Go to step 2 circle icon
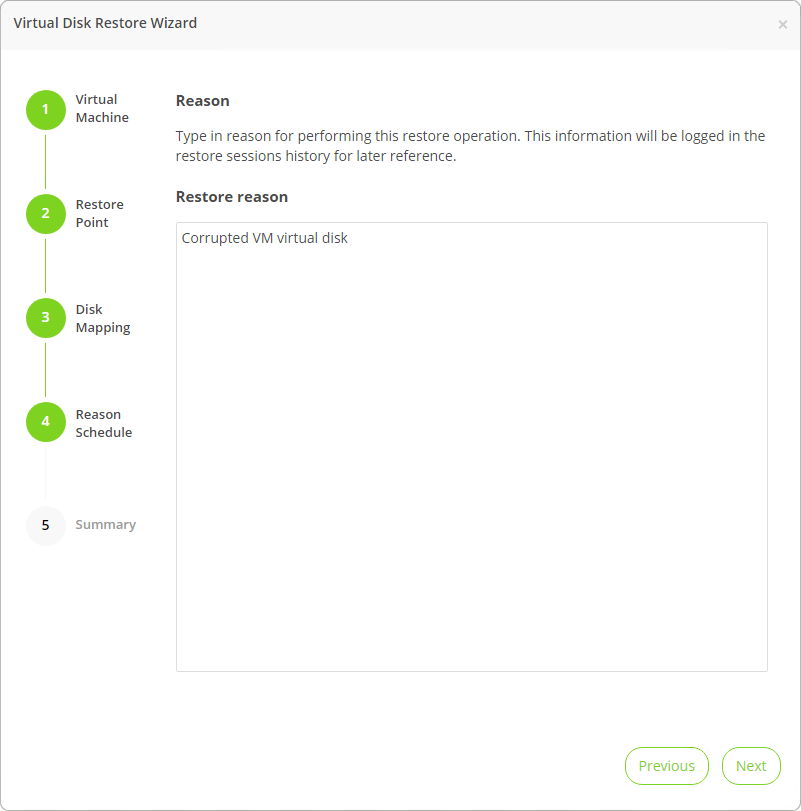Viewport: 801px width, 811px height. coord(46,214)
